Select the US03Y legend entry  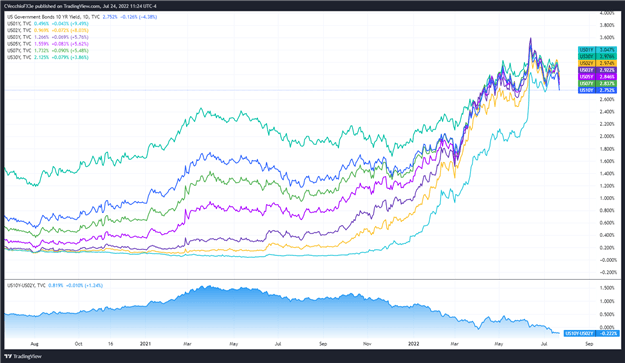point(48,37)
